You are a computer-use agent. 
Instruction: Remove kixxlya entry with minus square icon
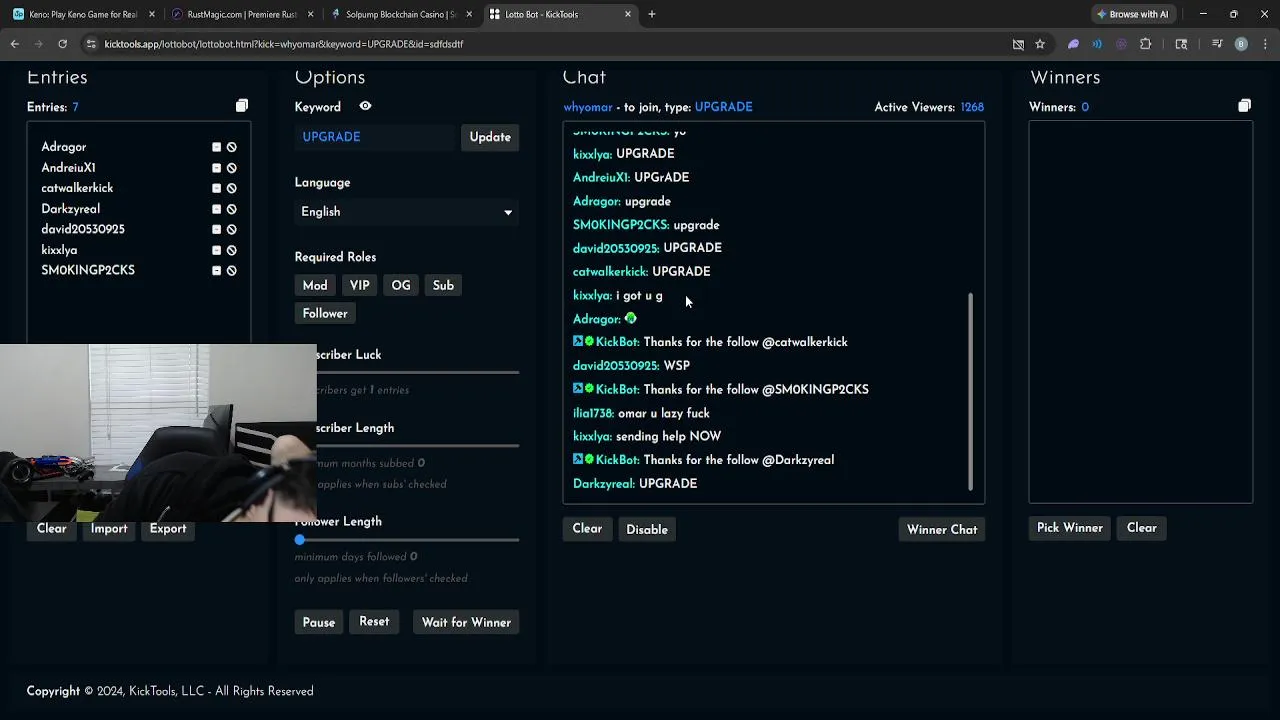[216, 250]
